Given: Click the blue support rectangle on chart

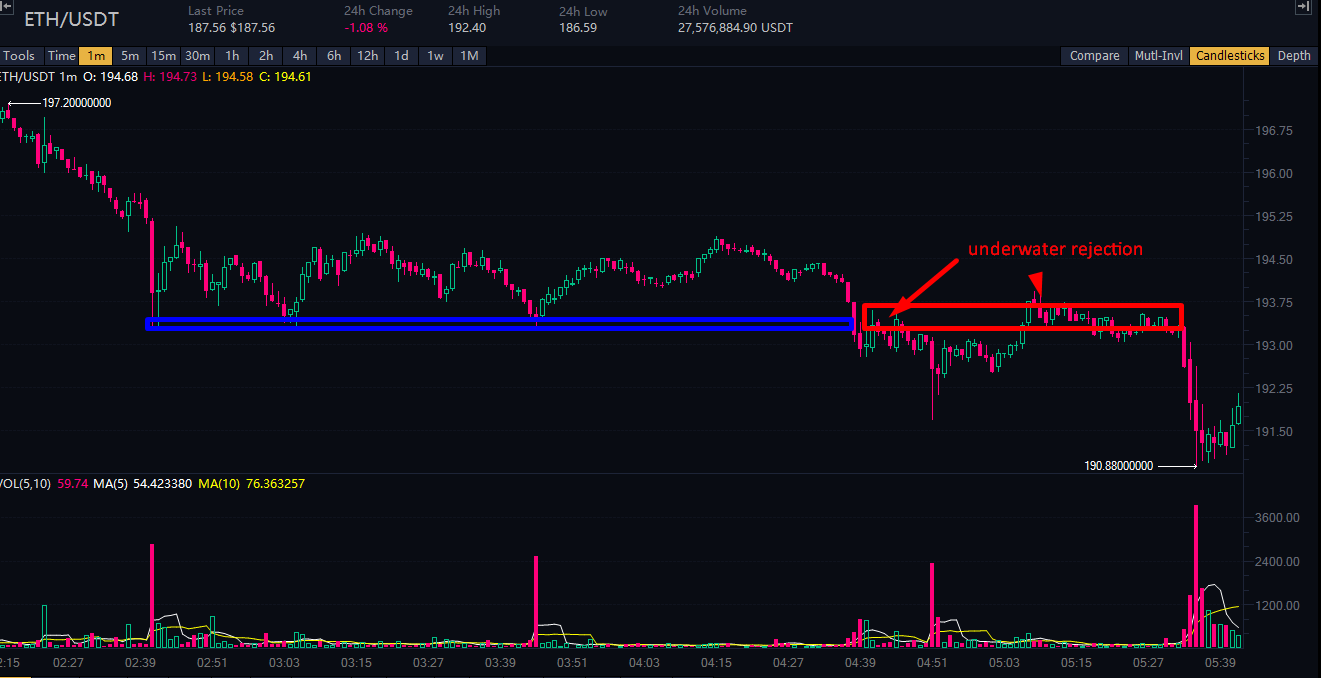Looking at the screenshot, I should coord(500,324).
